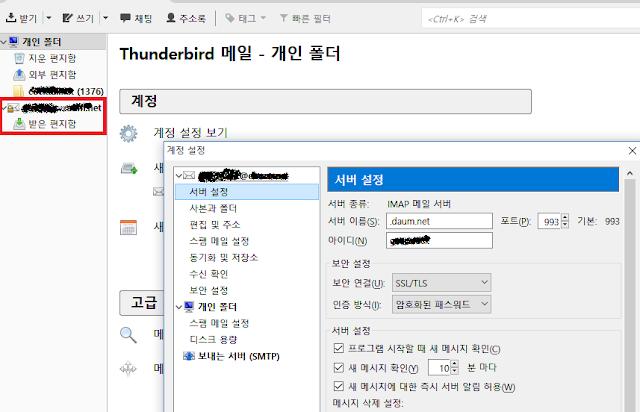
Task: Close the 계정 설정 dialog
Action: click(632, 151)
